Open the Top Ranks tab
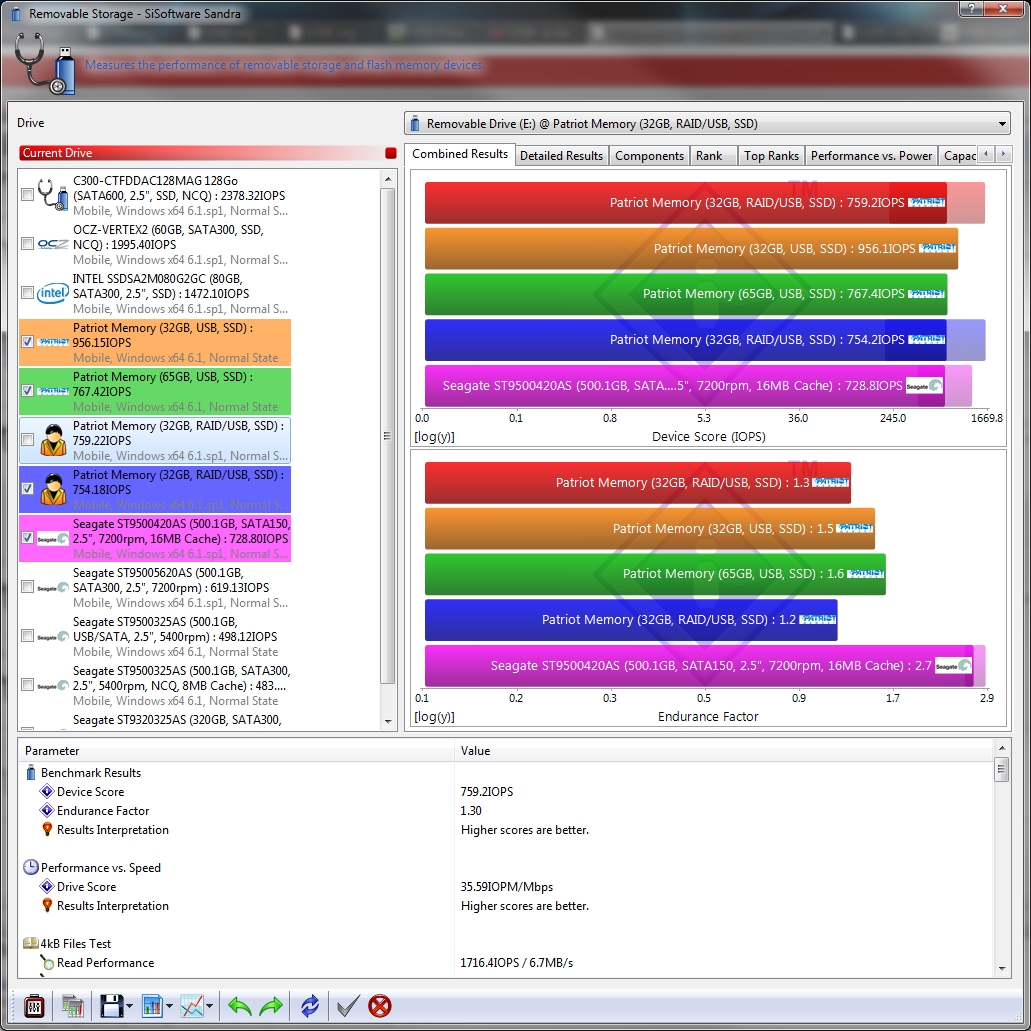The width and height of the screenshot is (1031, 1031). point(771,156)
